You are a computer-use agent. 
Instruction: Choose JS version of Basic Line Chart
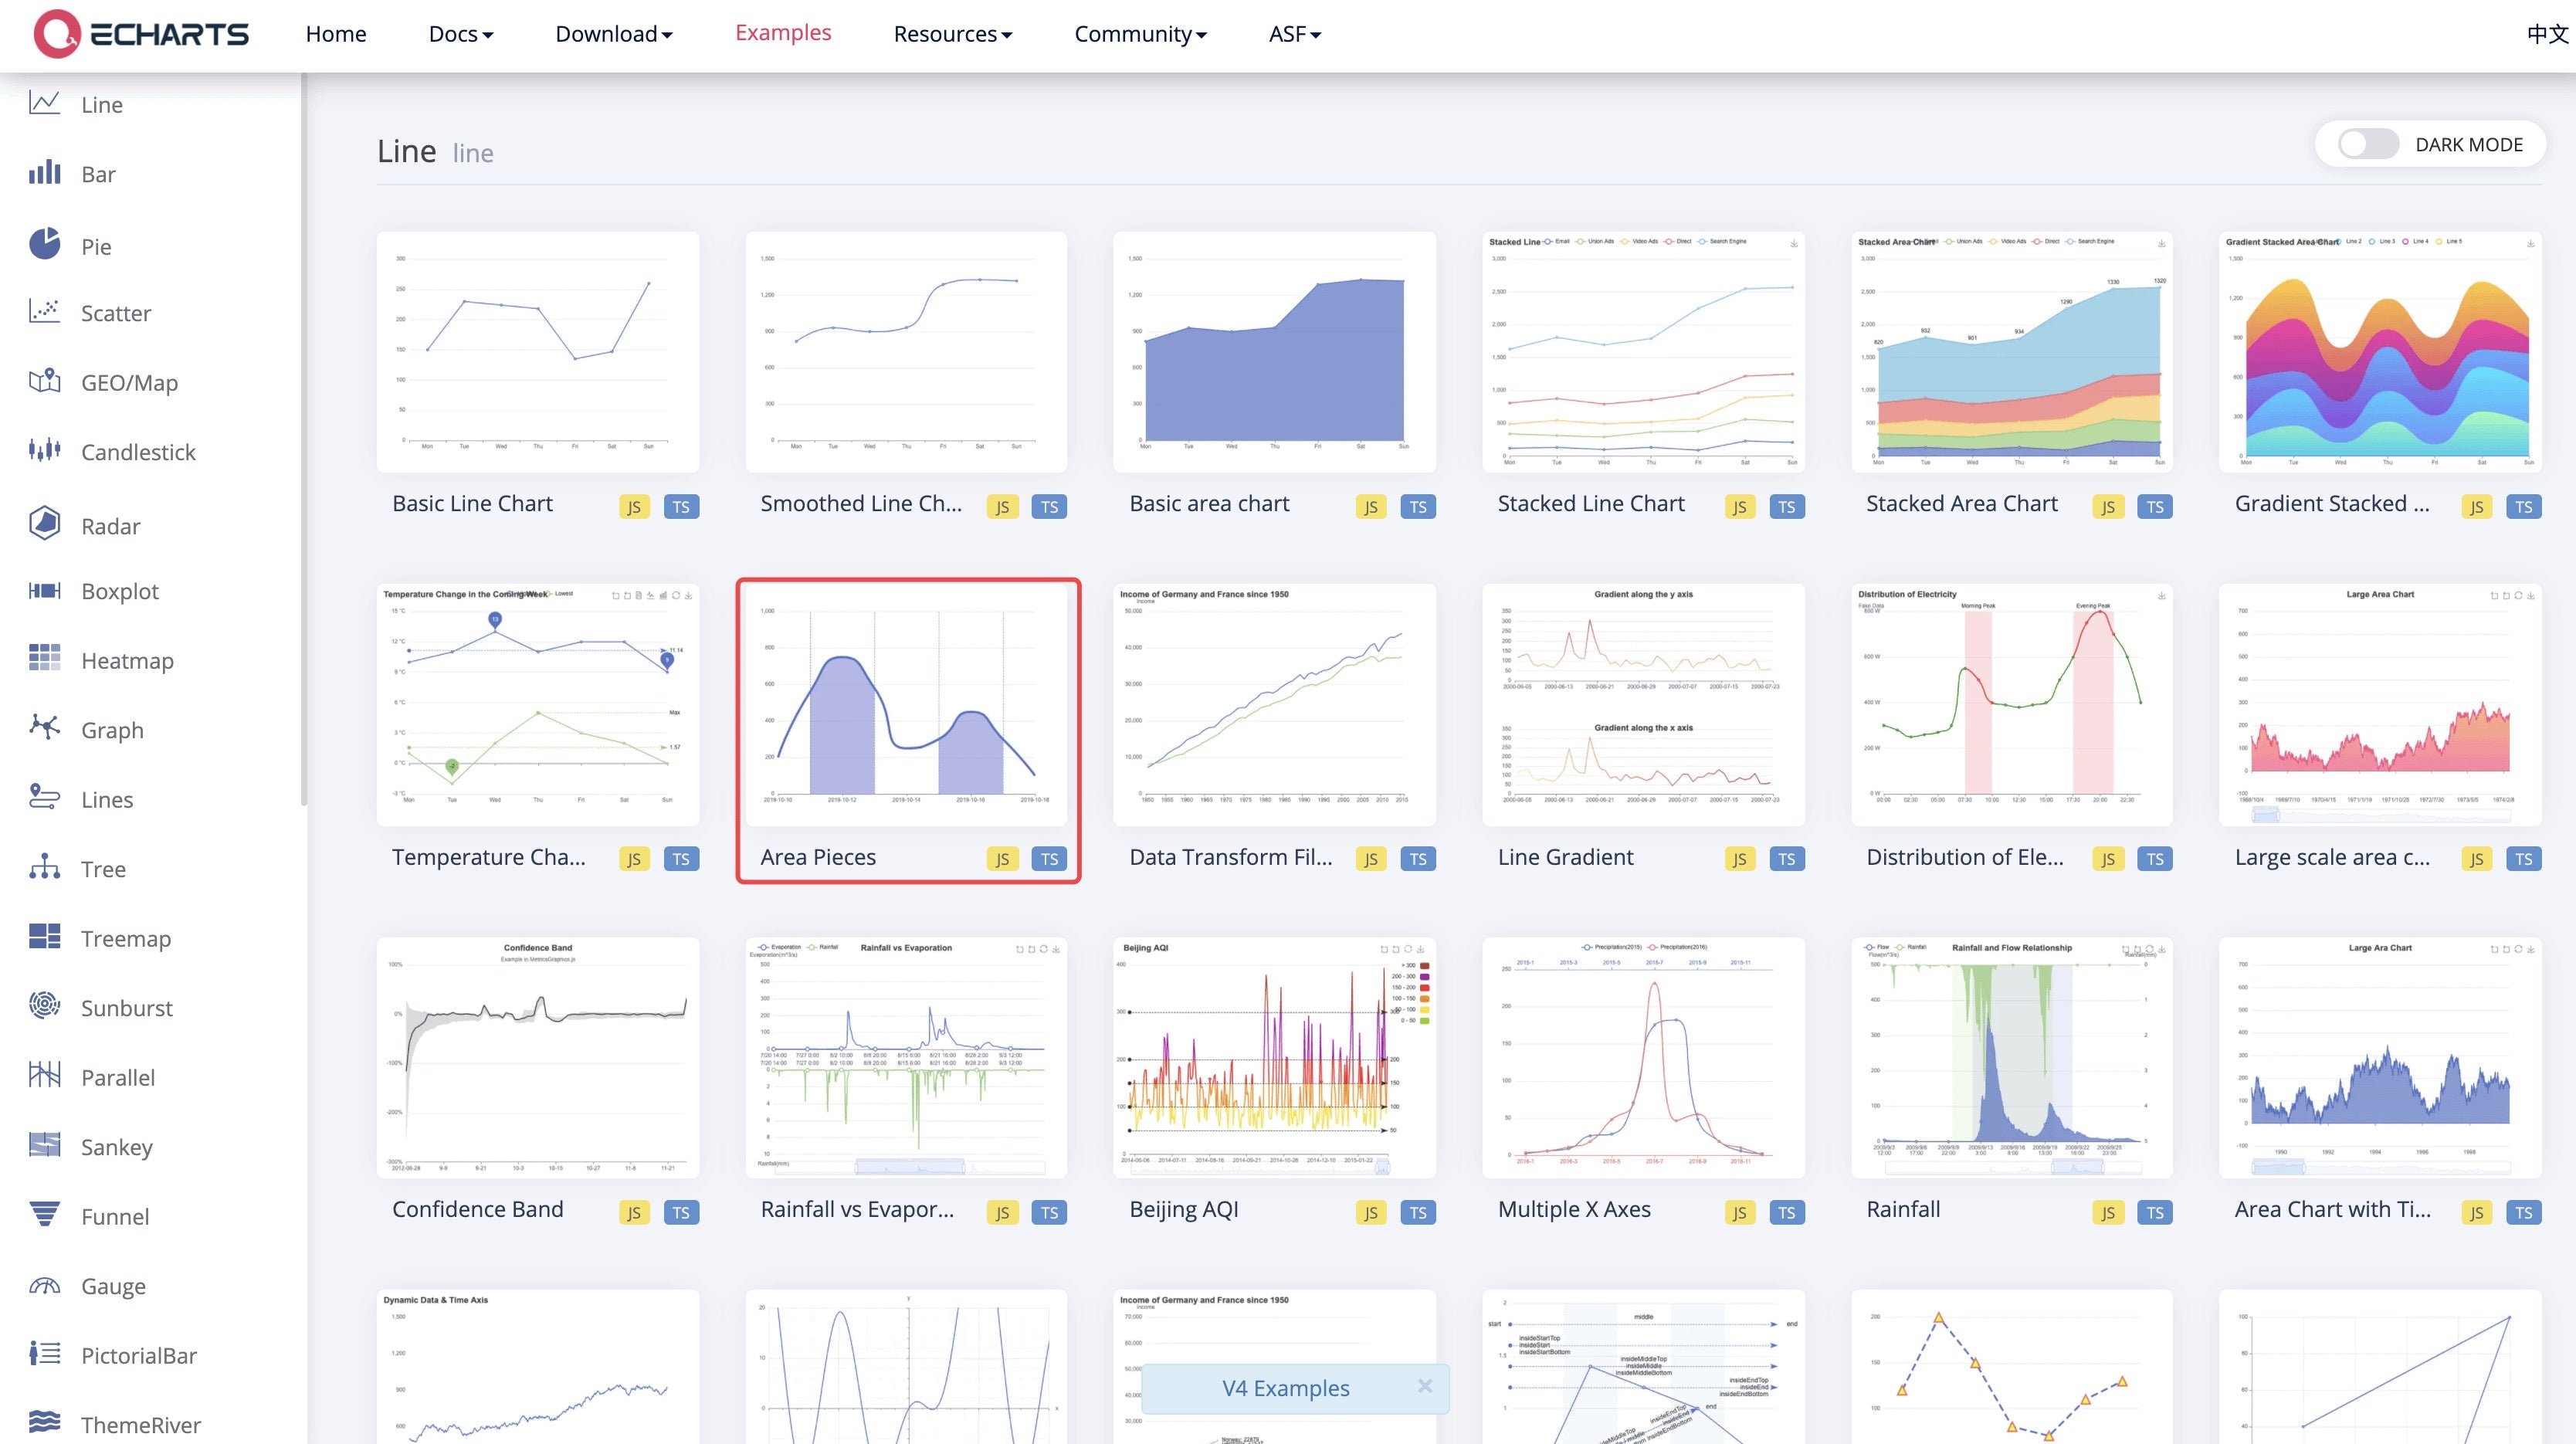coord(634,507)
